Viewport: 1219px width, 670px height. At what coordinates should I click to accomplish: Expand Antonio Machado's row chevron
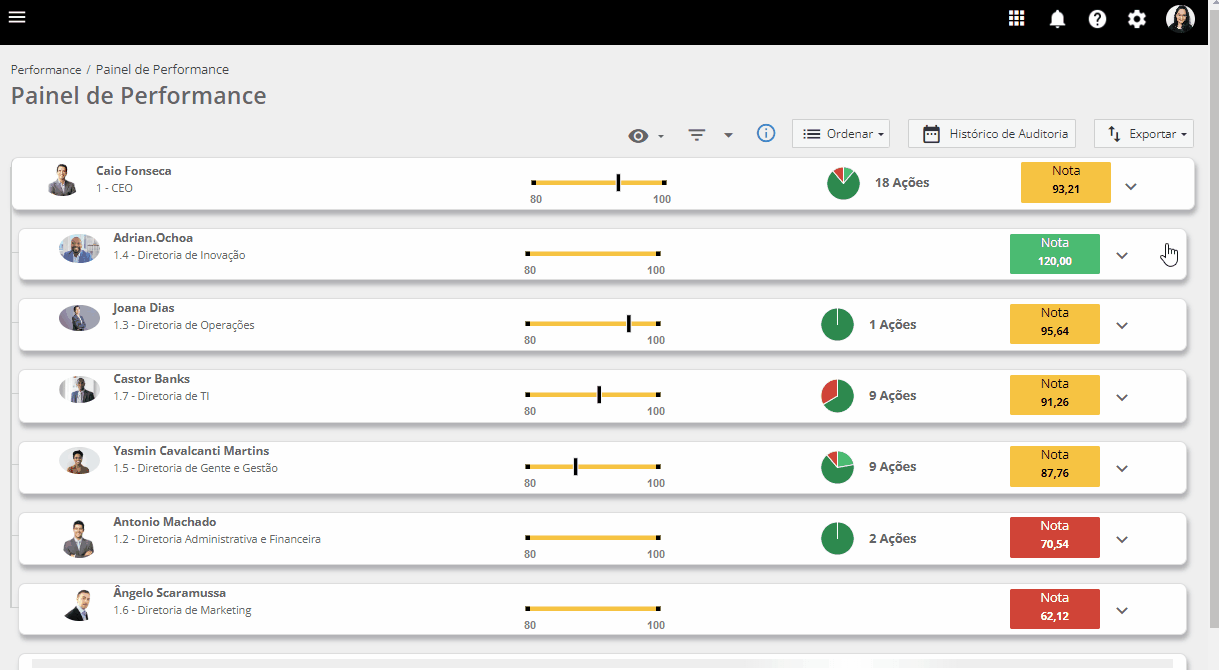(1122, 539)
